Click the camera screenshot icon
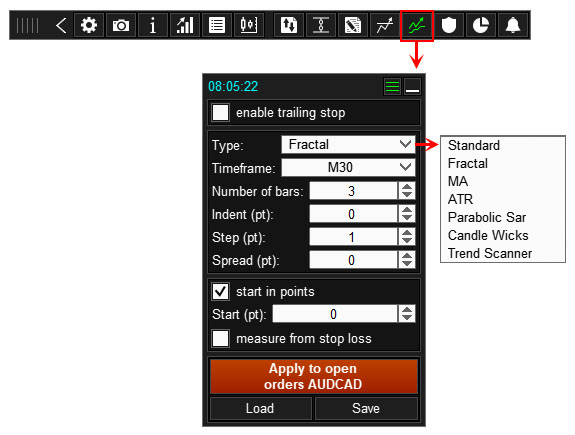This screenshot has height=435, width=575. tap(121, 25)
